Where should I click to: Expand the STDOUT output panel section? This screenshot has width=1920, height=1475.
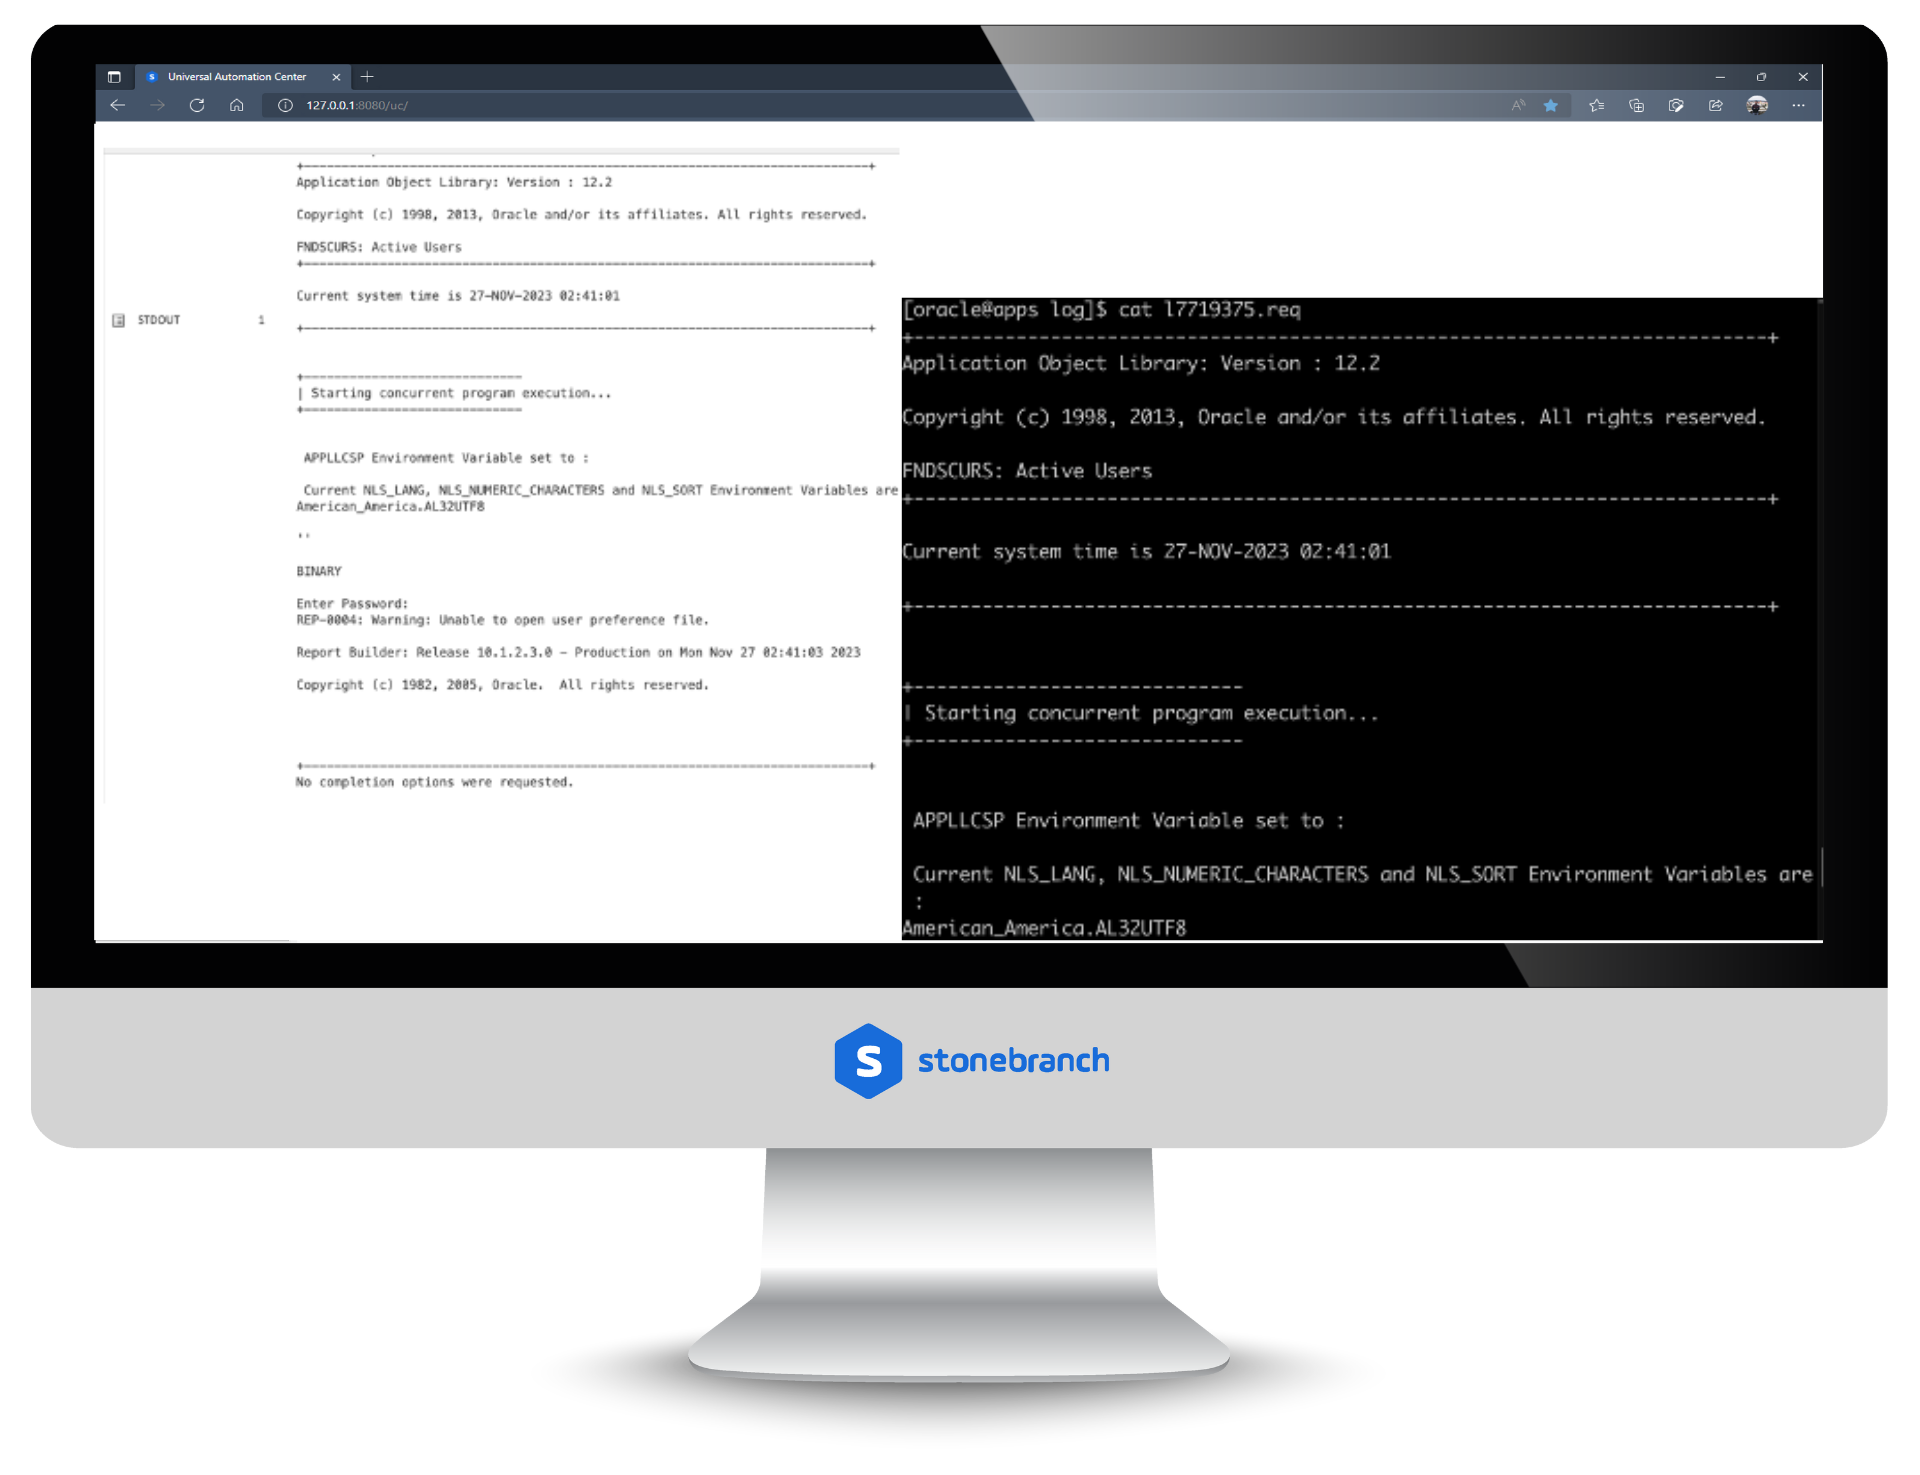(x=119, y=321)
